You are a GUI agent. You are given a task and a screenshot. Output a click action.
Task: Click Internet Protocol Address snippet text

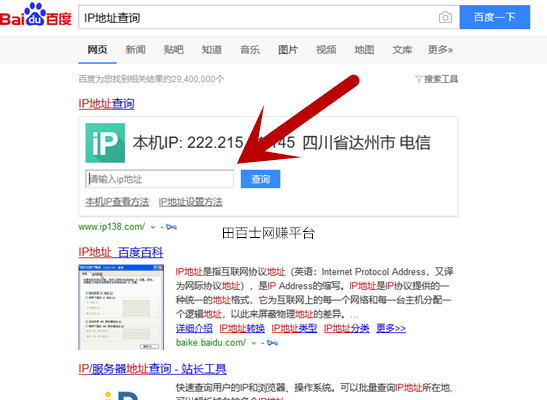373,272
